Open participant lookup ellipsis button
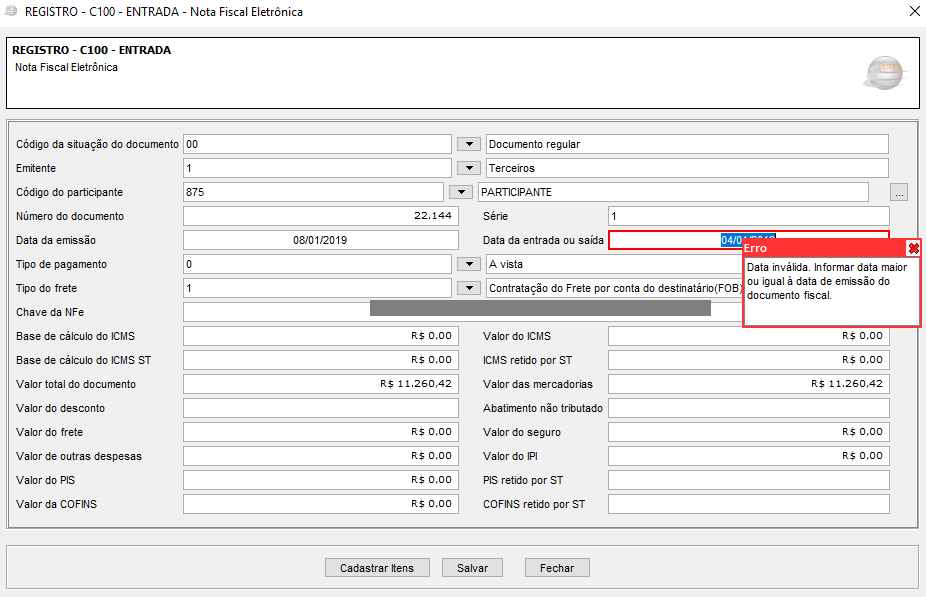This screenshot has width=926, height=597. pyautogui.click(x=899, y=192)
